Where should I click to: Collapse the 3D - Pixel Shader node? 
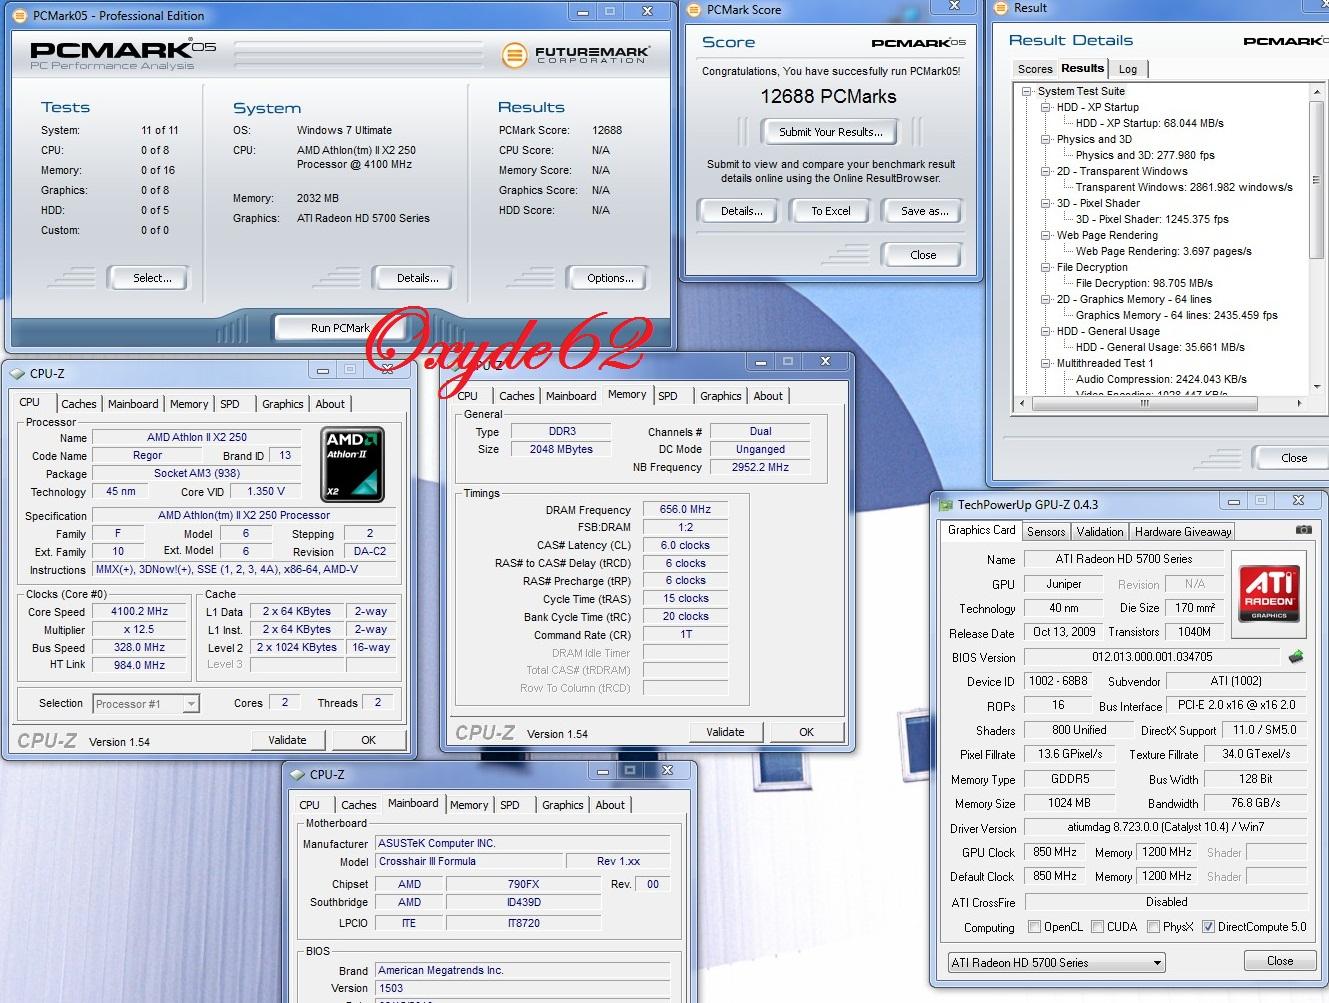[x=1046, y=203]
